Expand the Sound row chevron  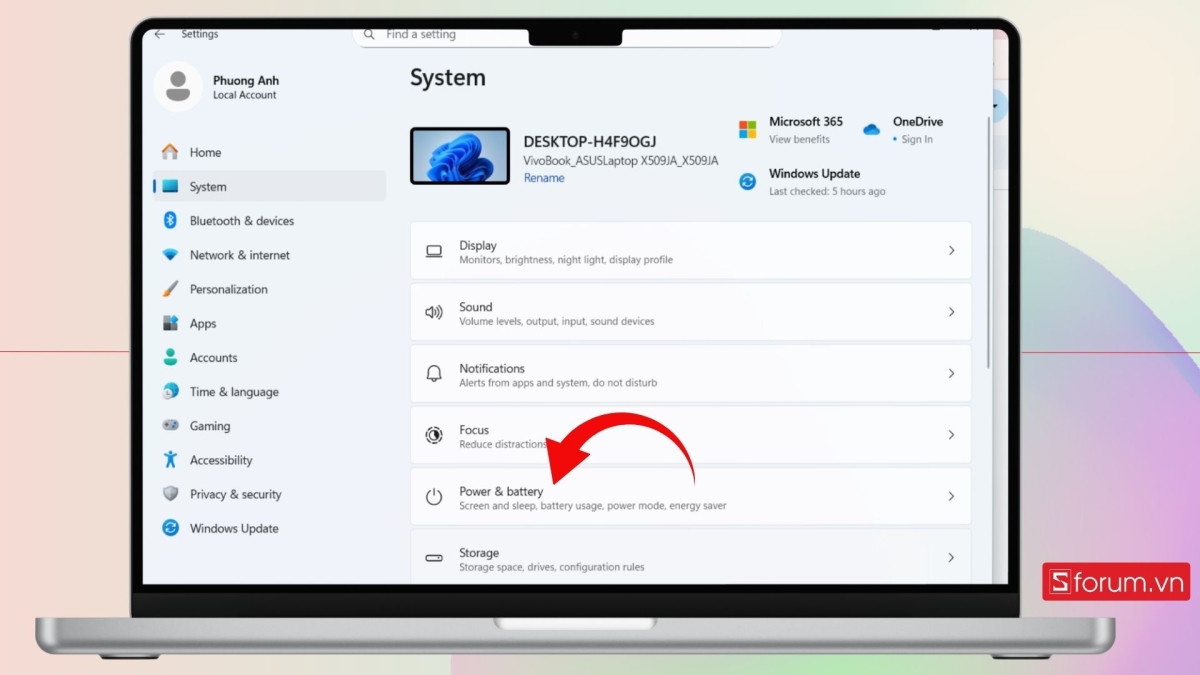[951, 312]
